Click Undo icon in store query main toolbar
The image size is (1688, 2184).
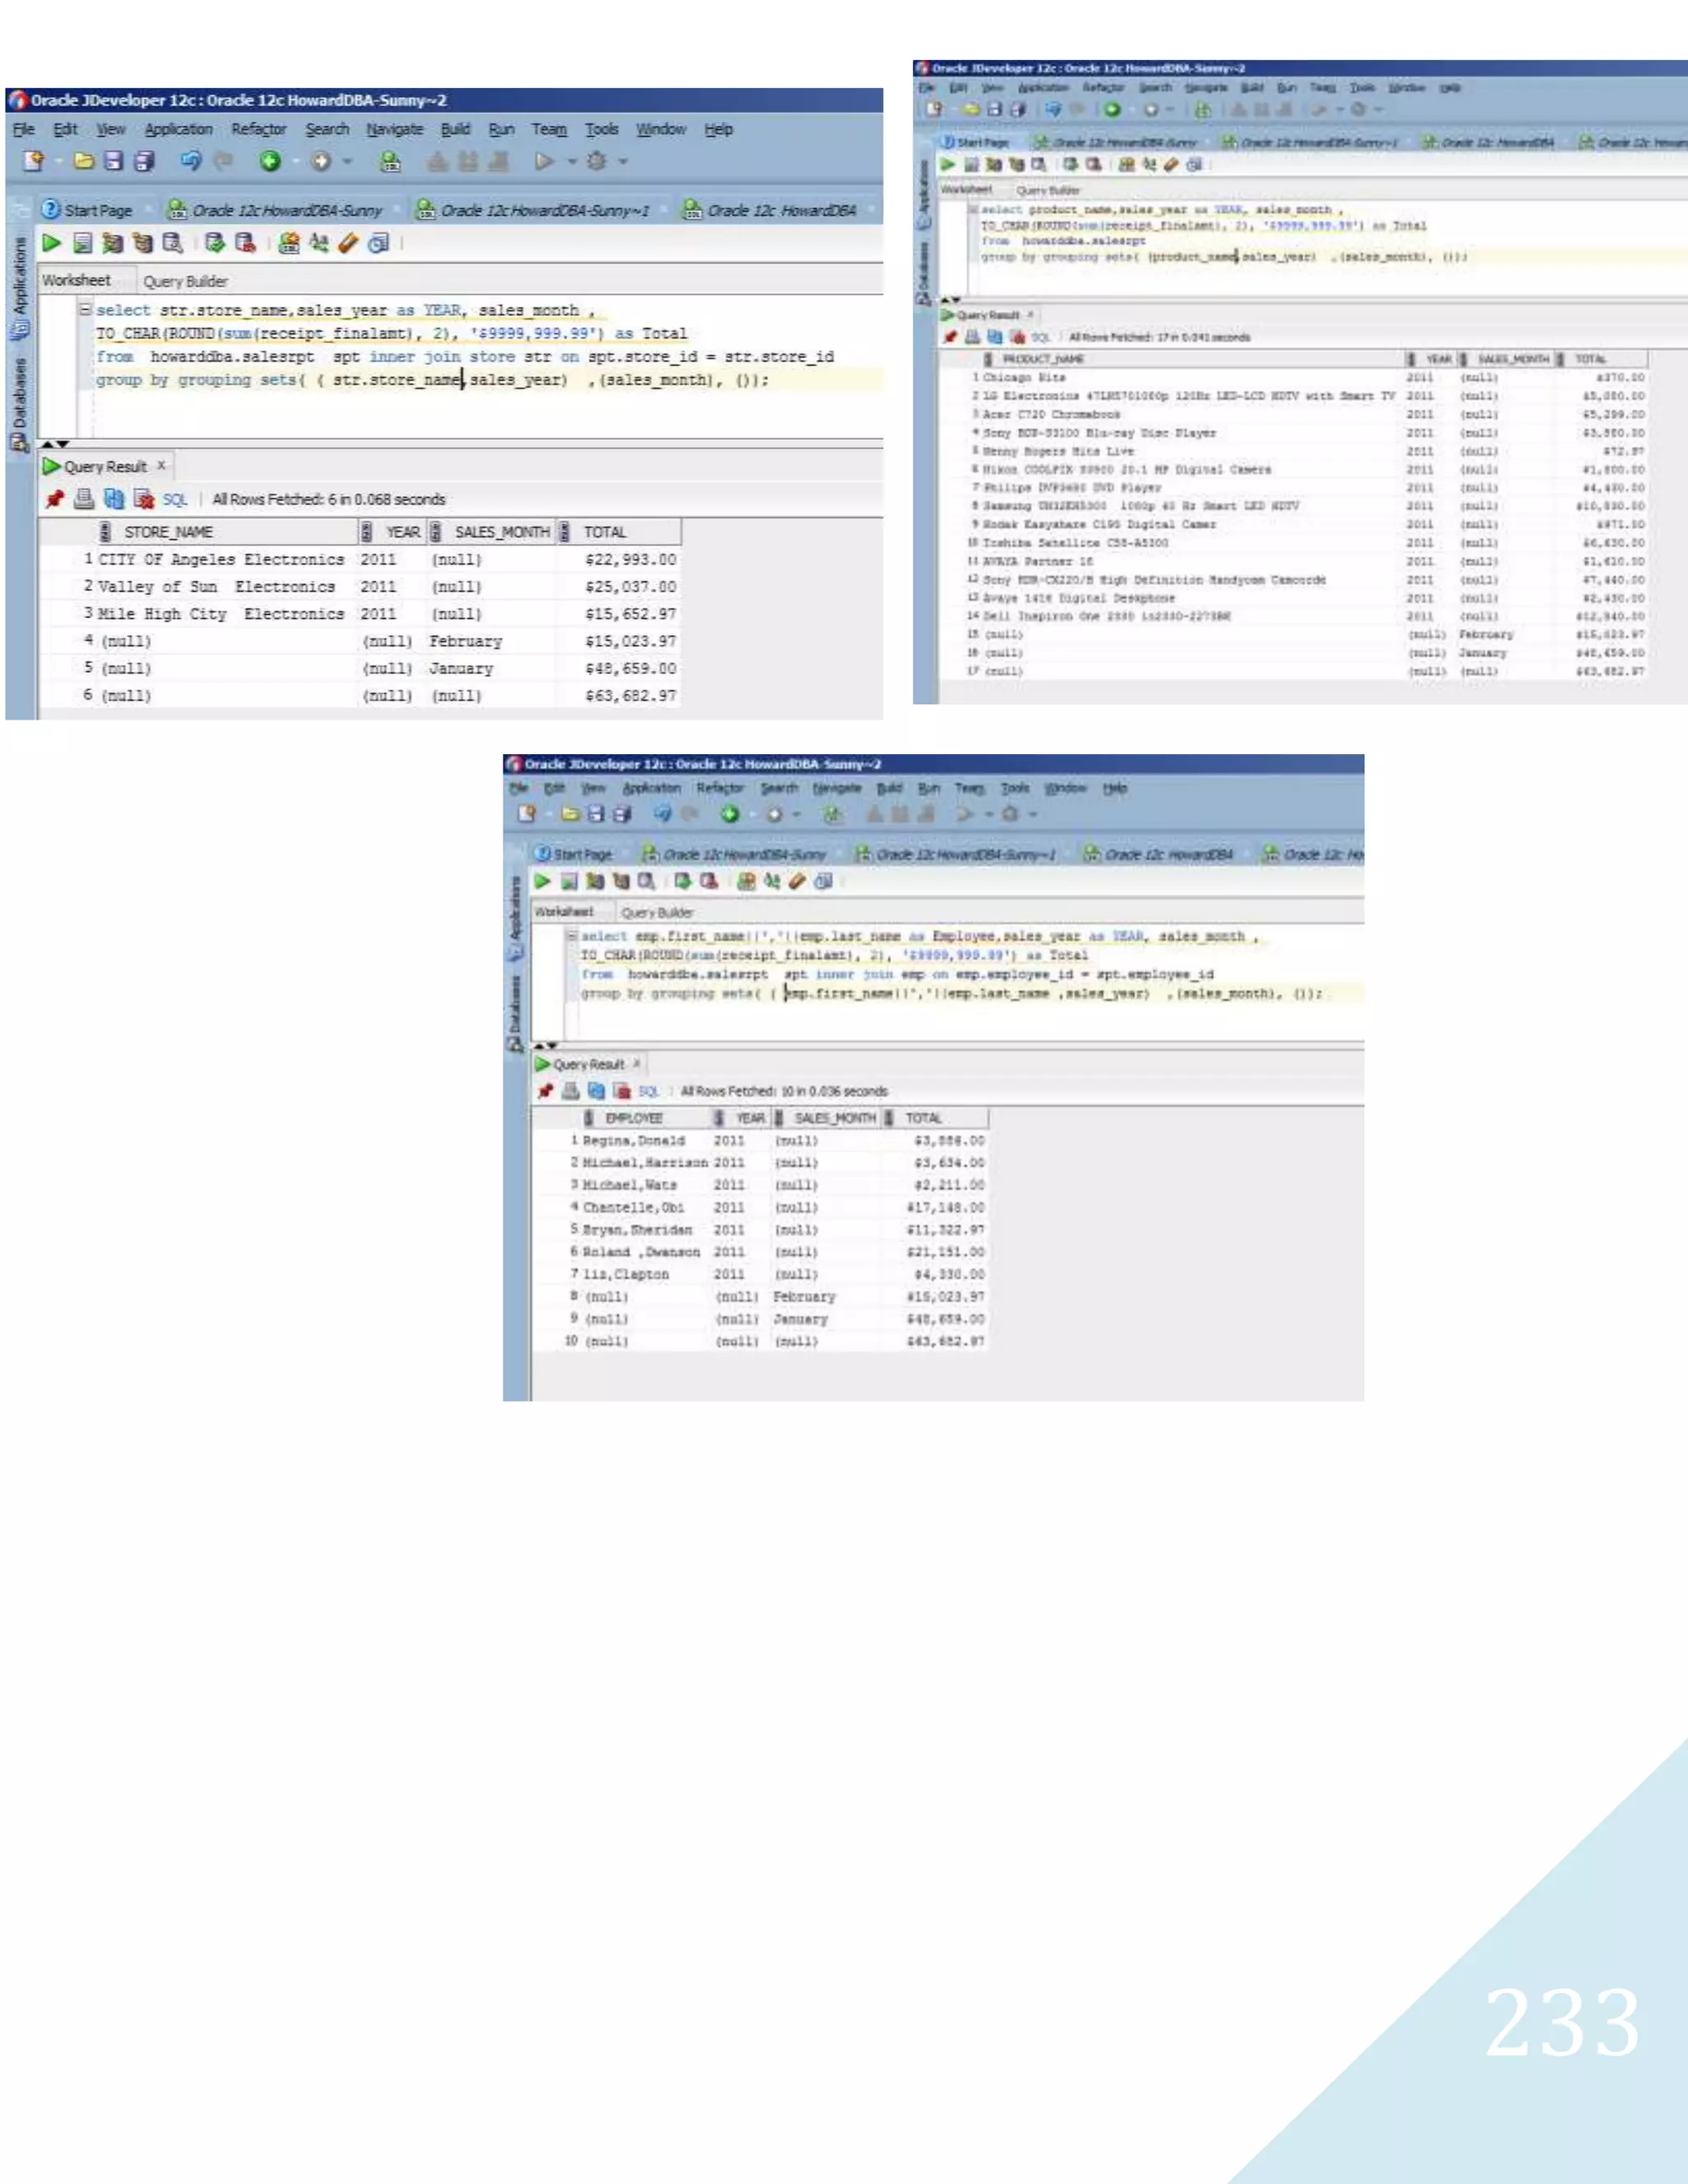tap(191, 161)
